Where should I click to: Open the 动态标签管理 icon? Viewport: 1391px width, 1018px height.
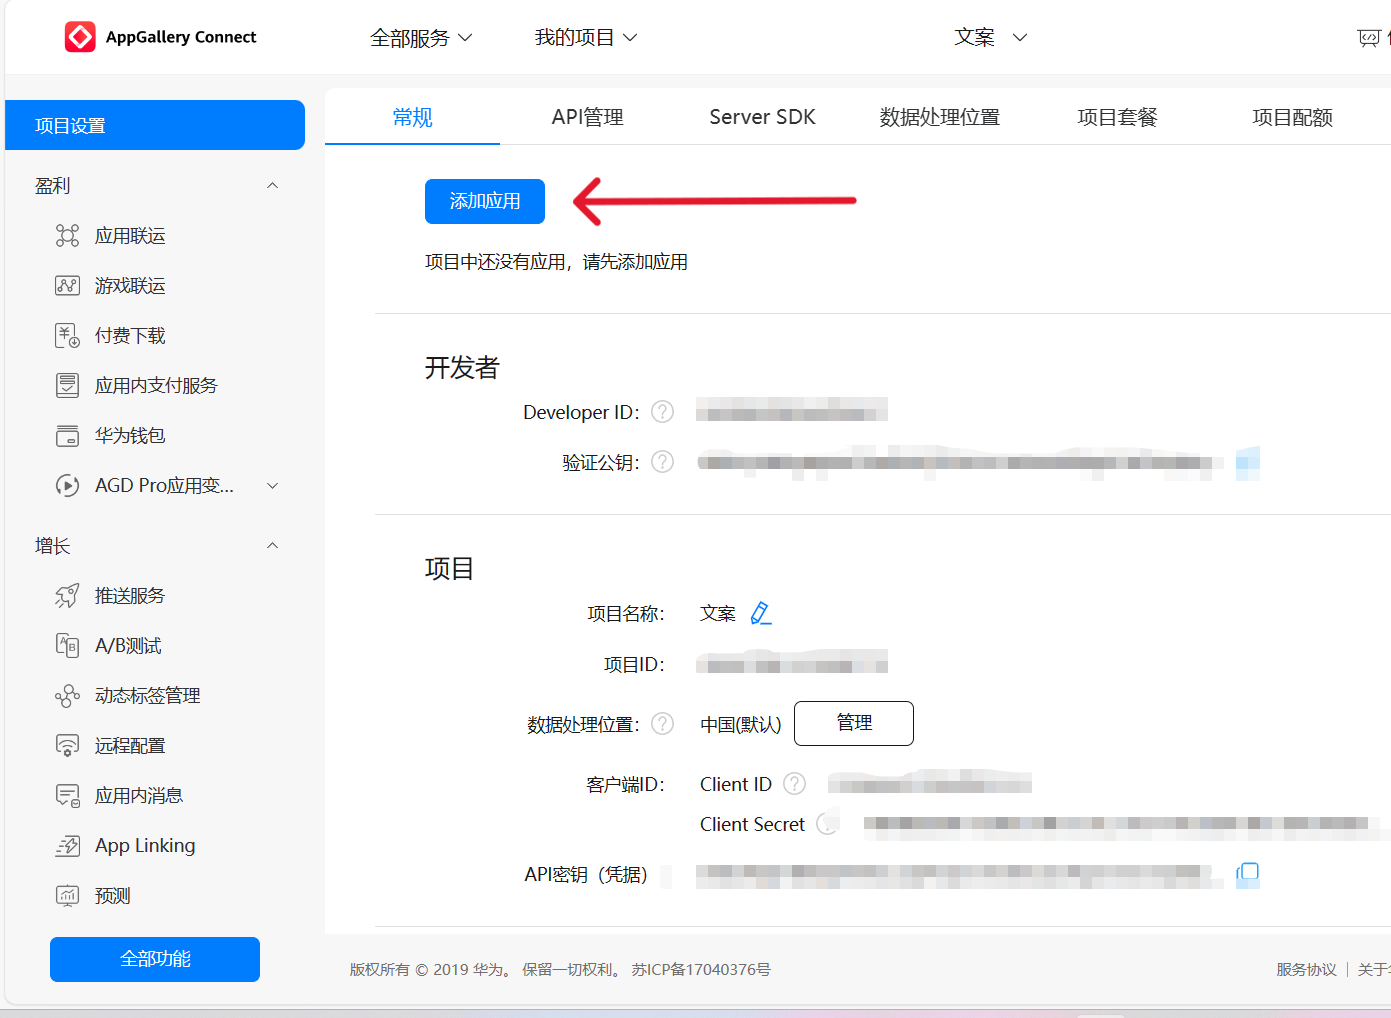pyautogui.click(x=67, y=696)
